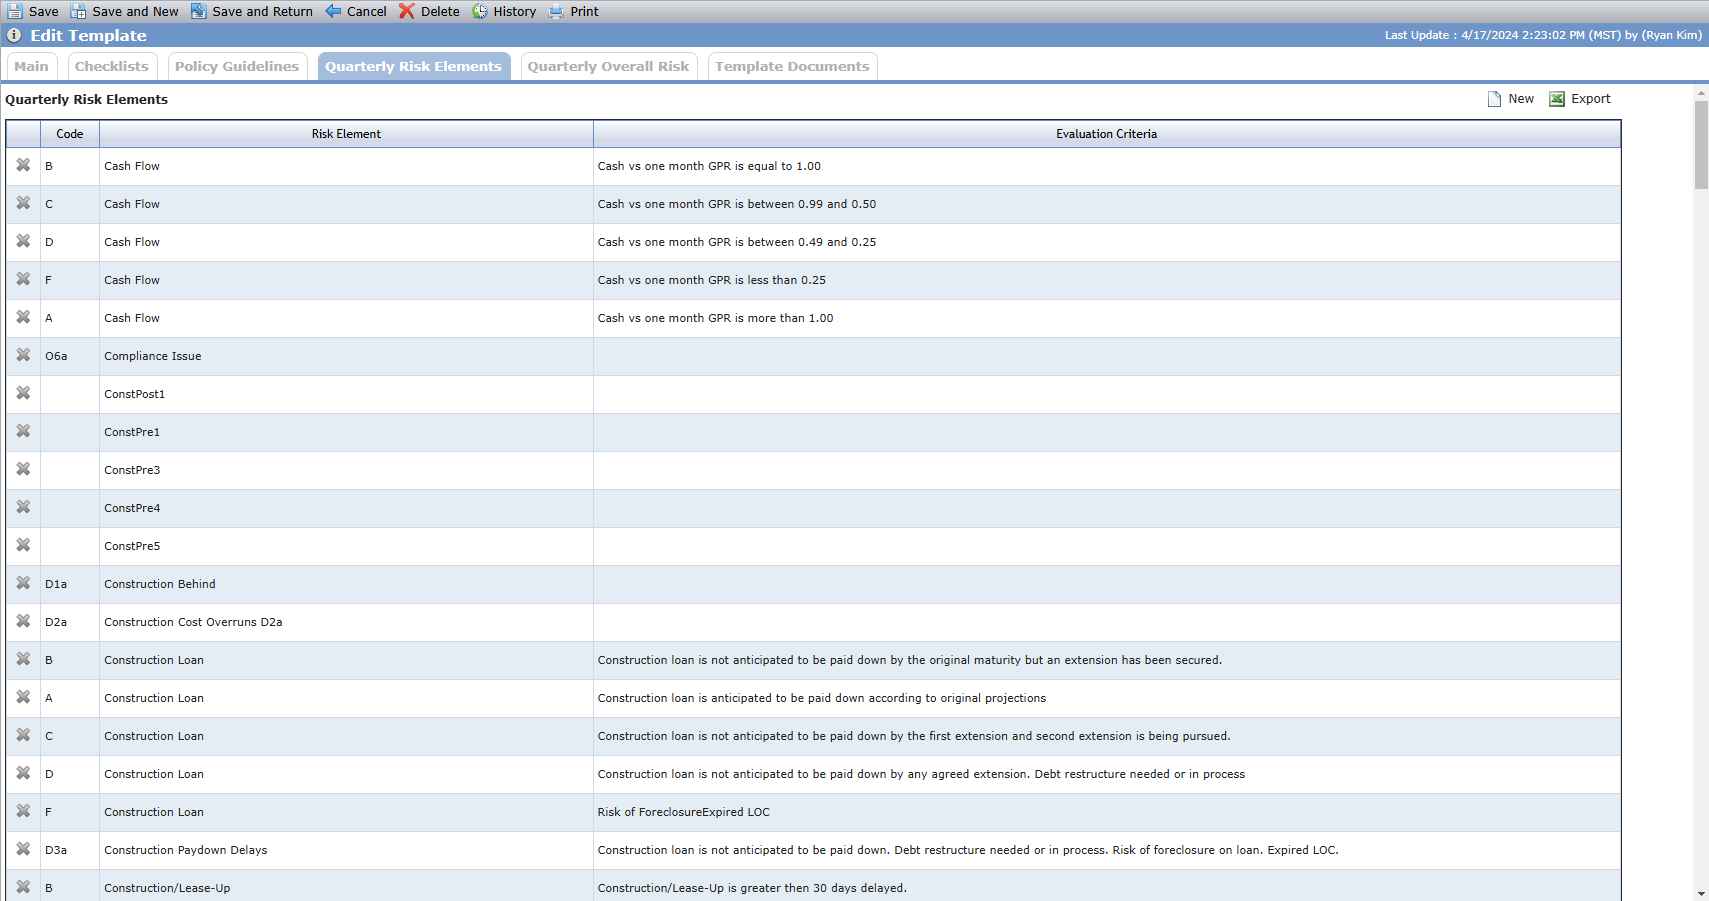Viewport: 1709px width, 901px height.
Task: Click the Edit Template info icon
Action: (14, 35)
